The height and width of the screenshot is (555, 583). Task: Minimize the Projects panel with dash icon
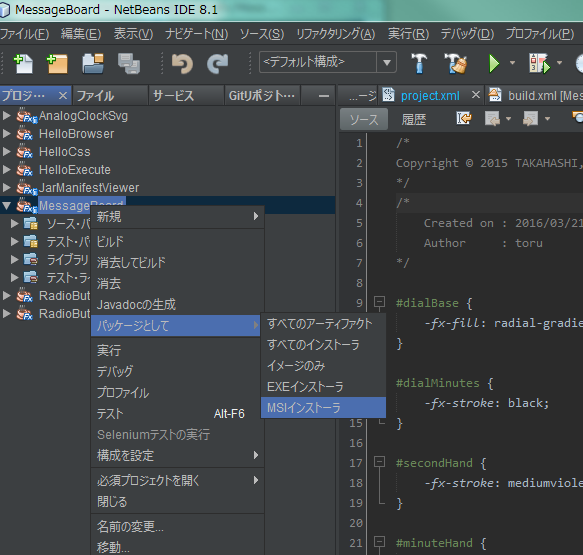tap(324, 96)
